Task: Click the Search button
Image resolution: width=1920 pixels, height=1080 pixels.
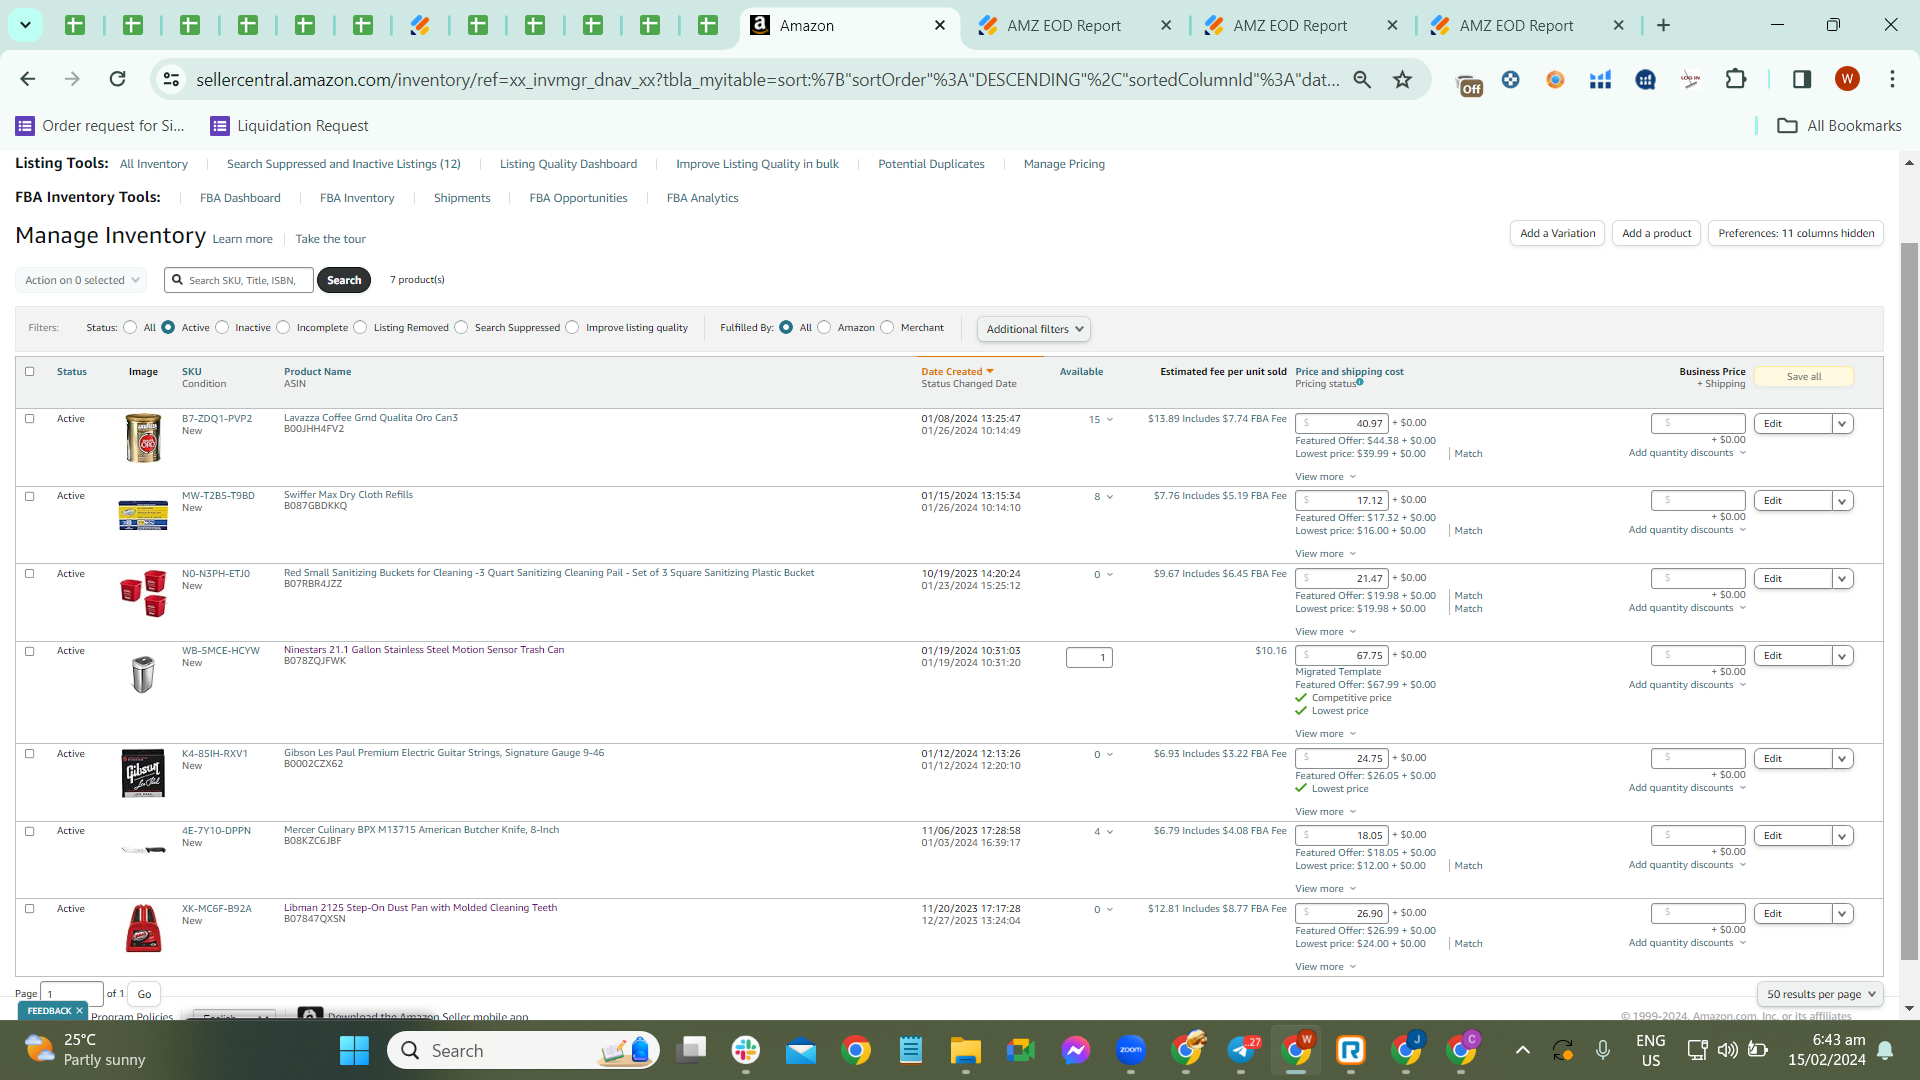Action: [344, 280]
